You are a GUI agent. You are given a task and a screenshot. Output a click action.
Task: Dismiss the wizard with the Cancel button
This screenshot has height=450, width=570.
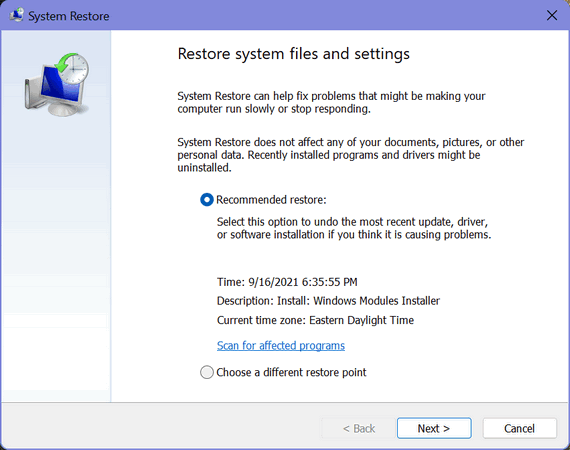coord(519,428)
